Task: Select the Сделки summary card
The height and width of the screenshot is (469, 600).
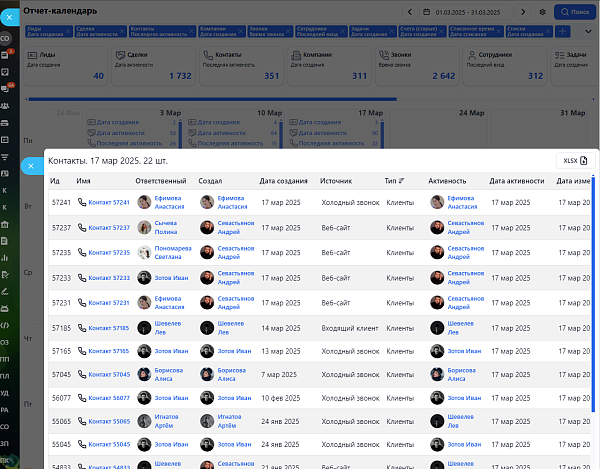Action: (x=153, y=66)
